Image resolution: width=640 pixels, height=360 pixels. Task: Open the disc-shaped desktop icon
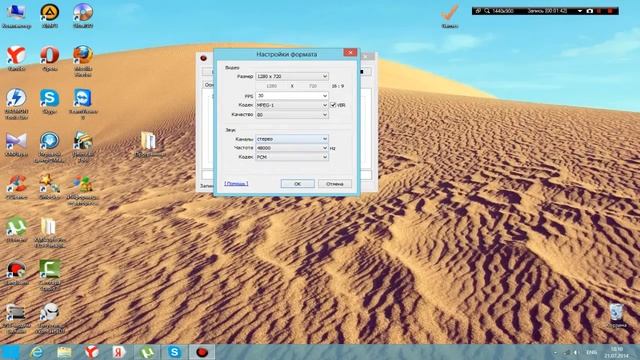coord(83,16)
